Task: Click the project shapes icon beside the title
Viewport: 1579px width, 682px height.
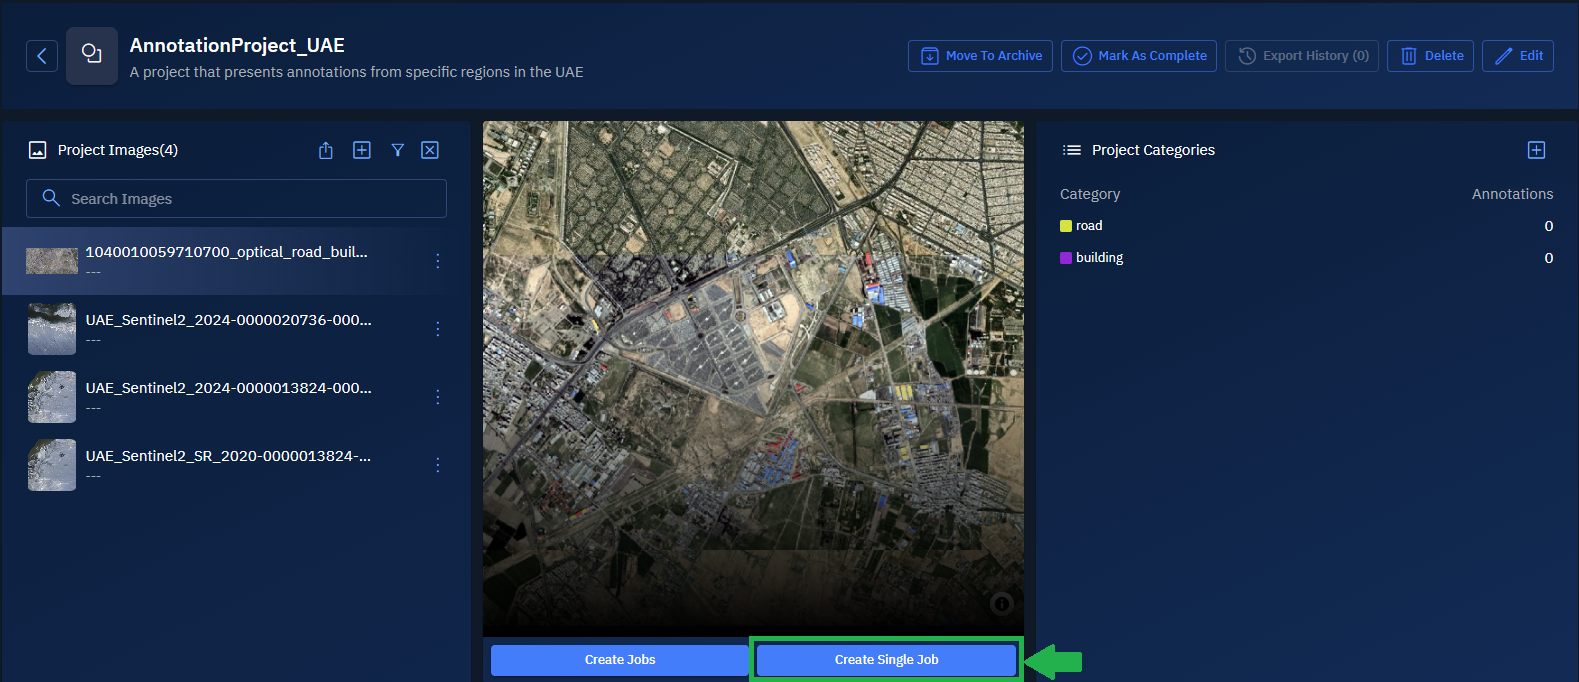Action: pyautogui.click(x=92, y=56)
